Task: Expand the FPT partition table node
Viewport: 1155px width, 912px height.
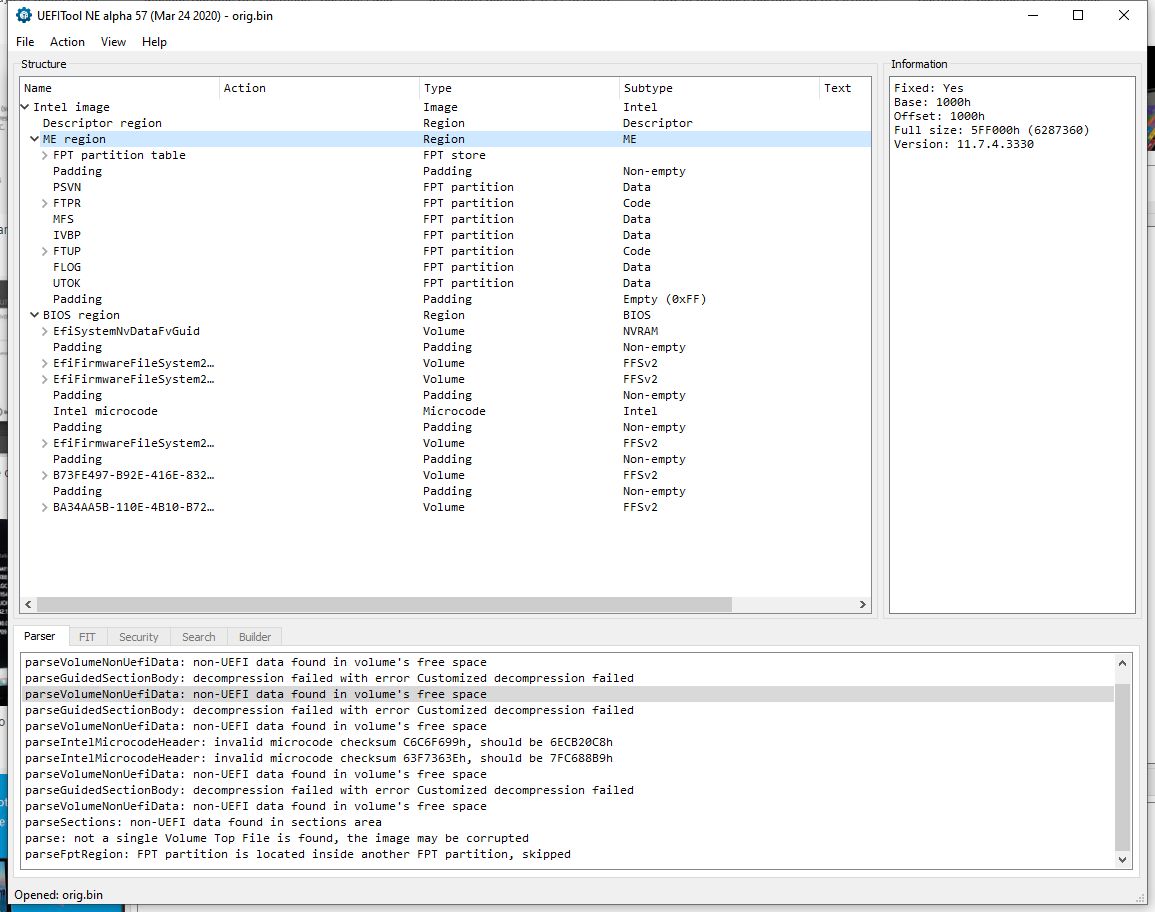Action: 45,155
